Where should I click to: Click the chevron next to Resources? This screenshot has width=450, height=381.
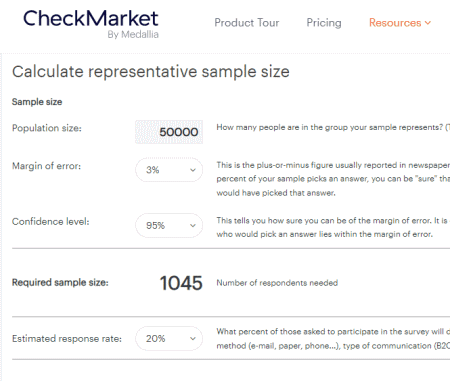(x=428, y=23)
